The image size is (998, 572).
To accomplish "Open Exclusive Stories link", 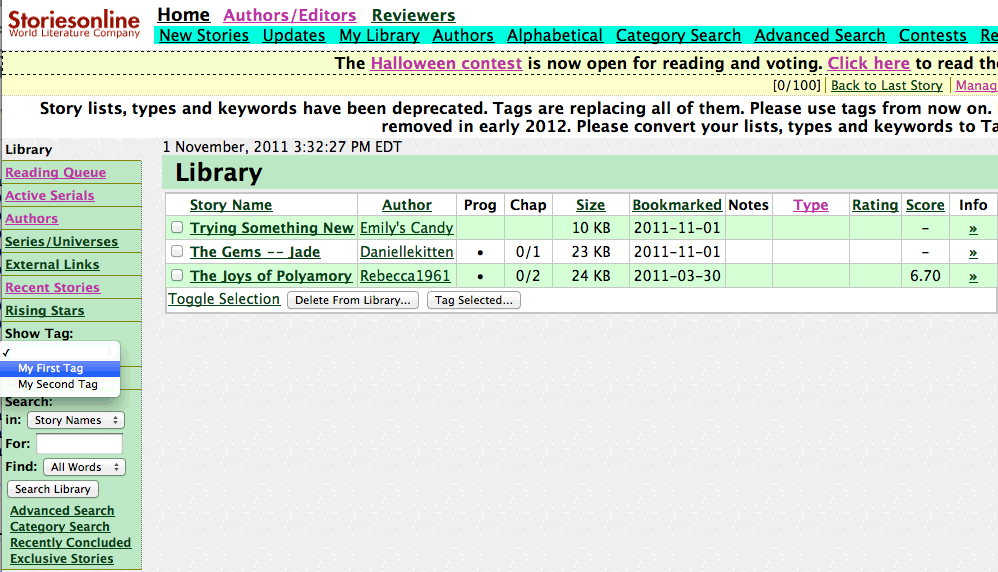I will coord(62,559).
